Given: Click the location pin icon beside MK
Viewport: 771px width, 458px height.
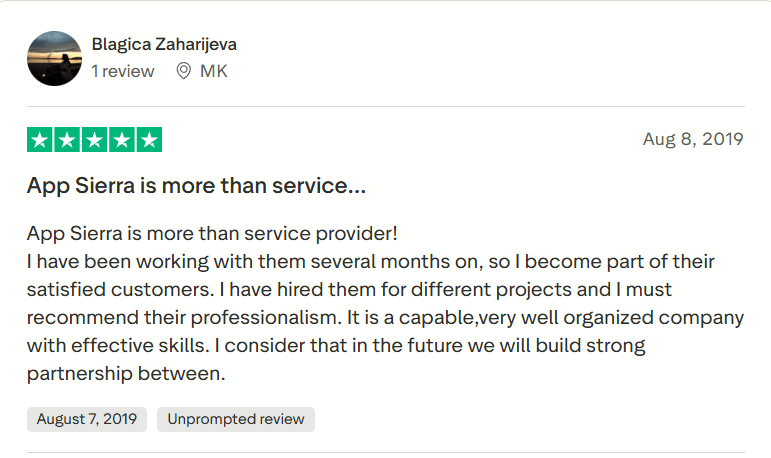Looking at the screenshot, I should click(x=183, y=71).
